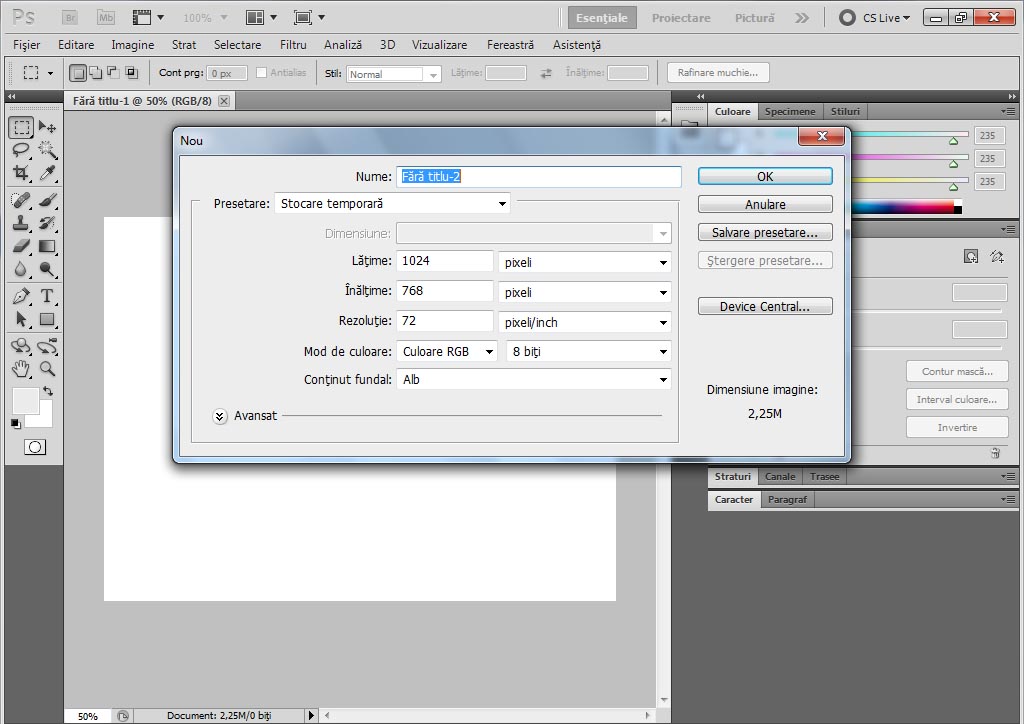
Task: Click the Nume text field
Action: (539, 176)
